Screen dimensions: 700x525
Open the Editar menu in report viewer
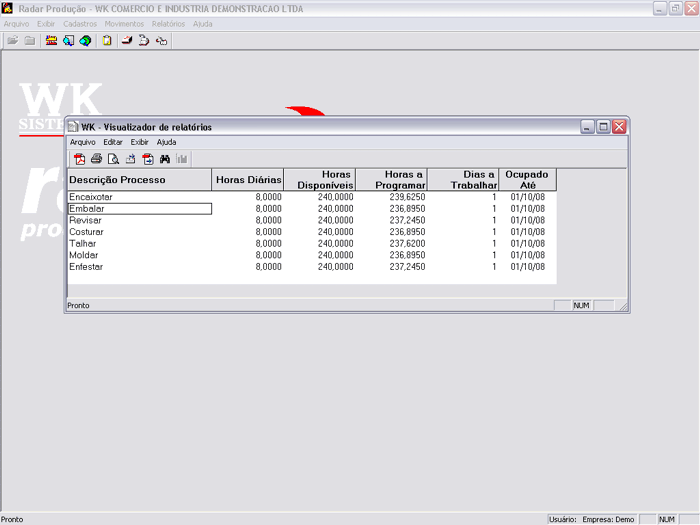[x=112, y=142]
